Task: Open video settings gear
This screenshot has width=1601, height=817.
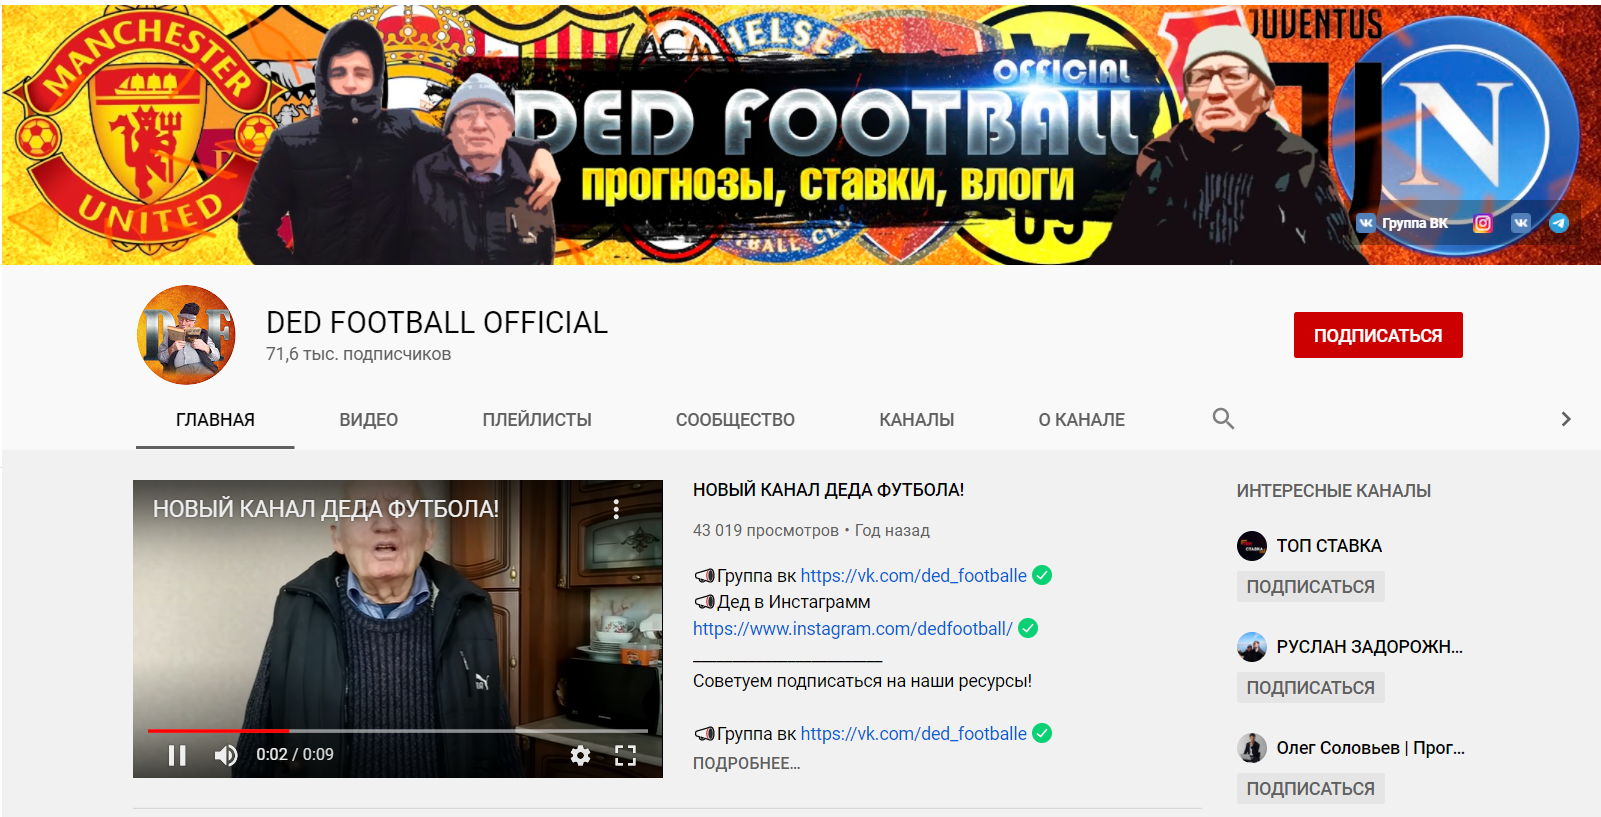Action: click(x=580, y=755)
